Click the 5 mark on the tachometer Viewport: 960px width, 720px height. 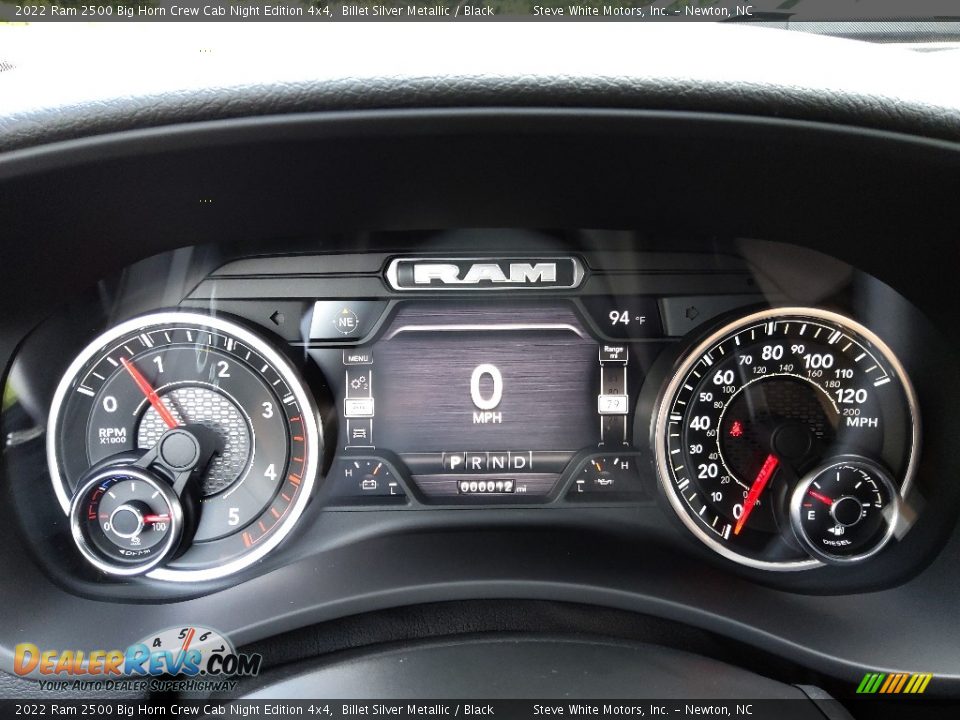tap(233, 517)
